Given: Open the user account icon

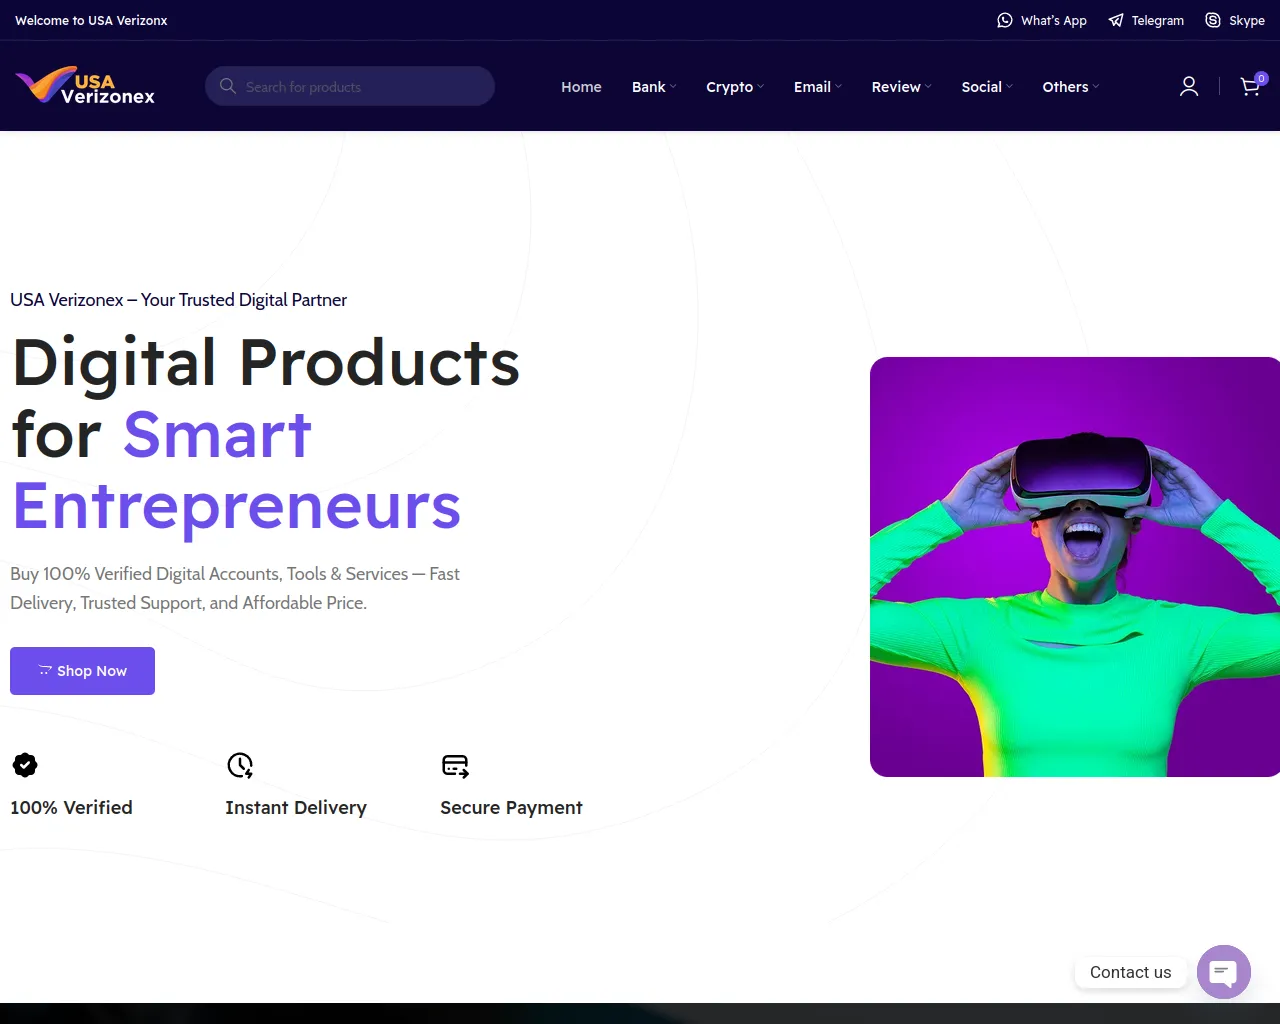Looking at the screenshot, I should coord(1189,87).
